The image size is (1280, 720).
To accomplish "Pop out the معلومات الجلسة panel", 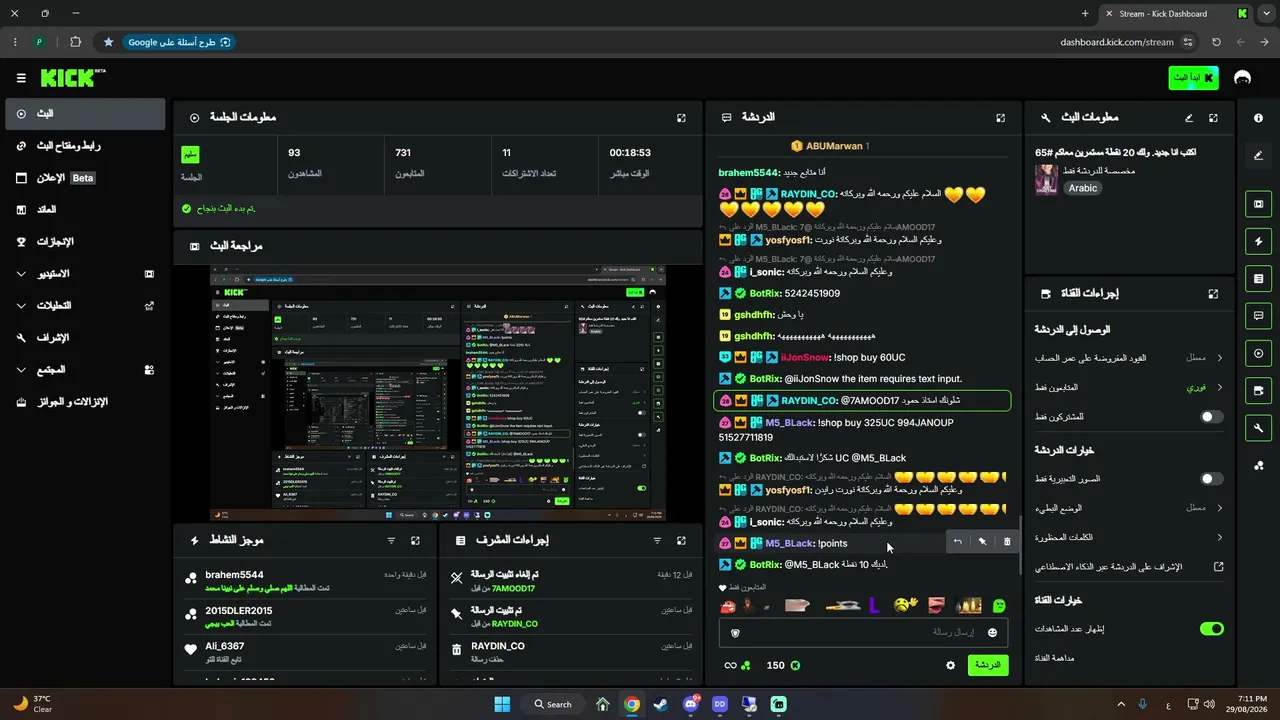I will click(x=681, y=118).
